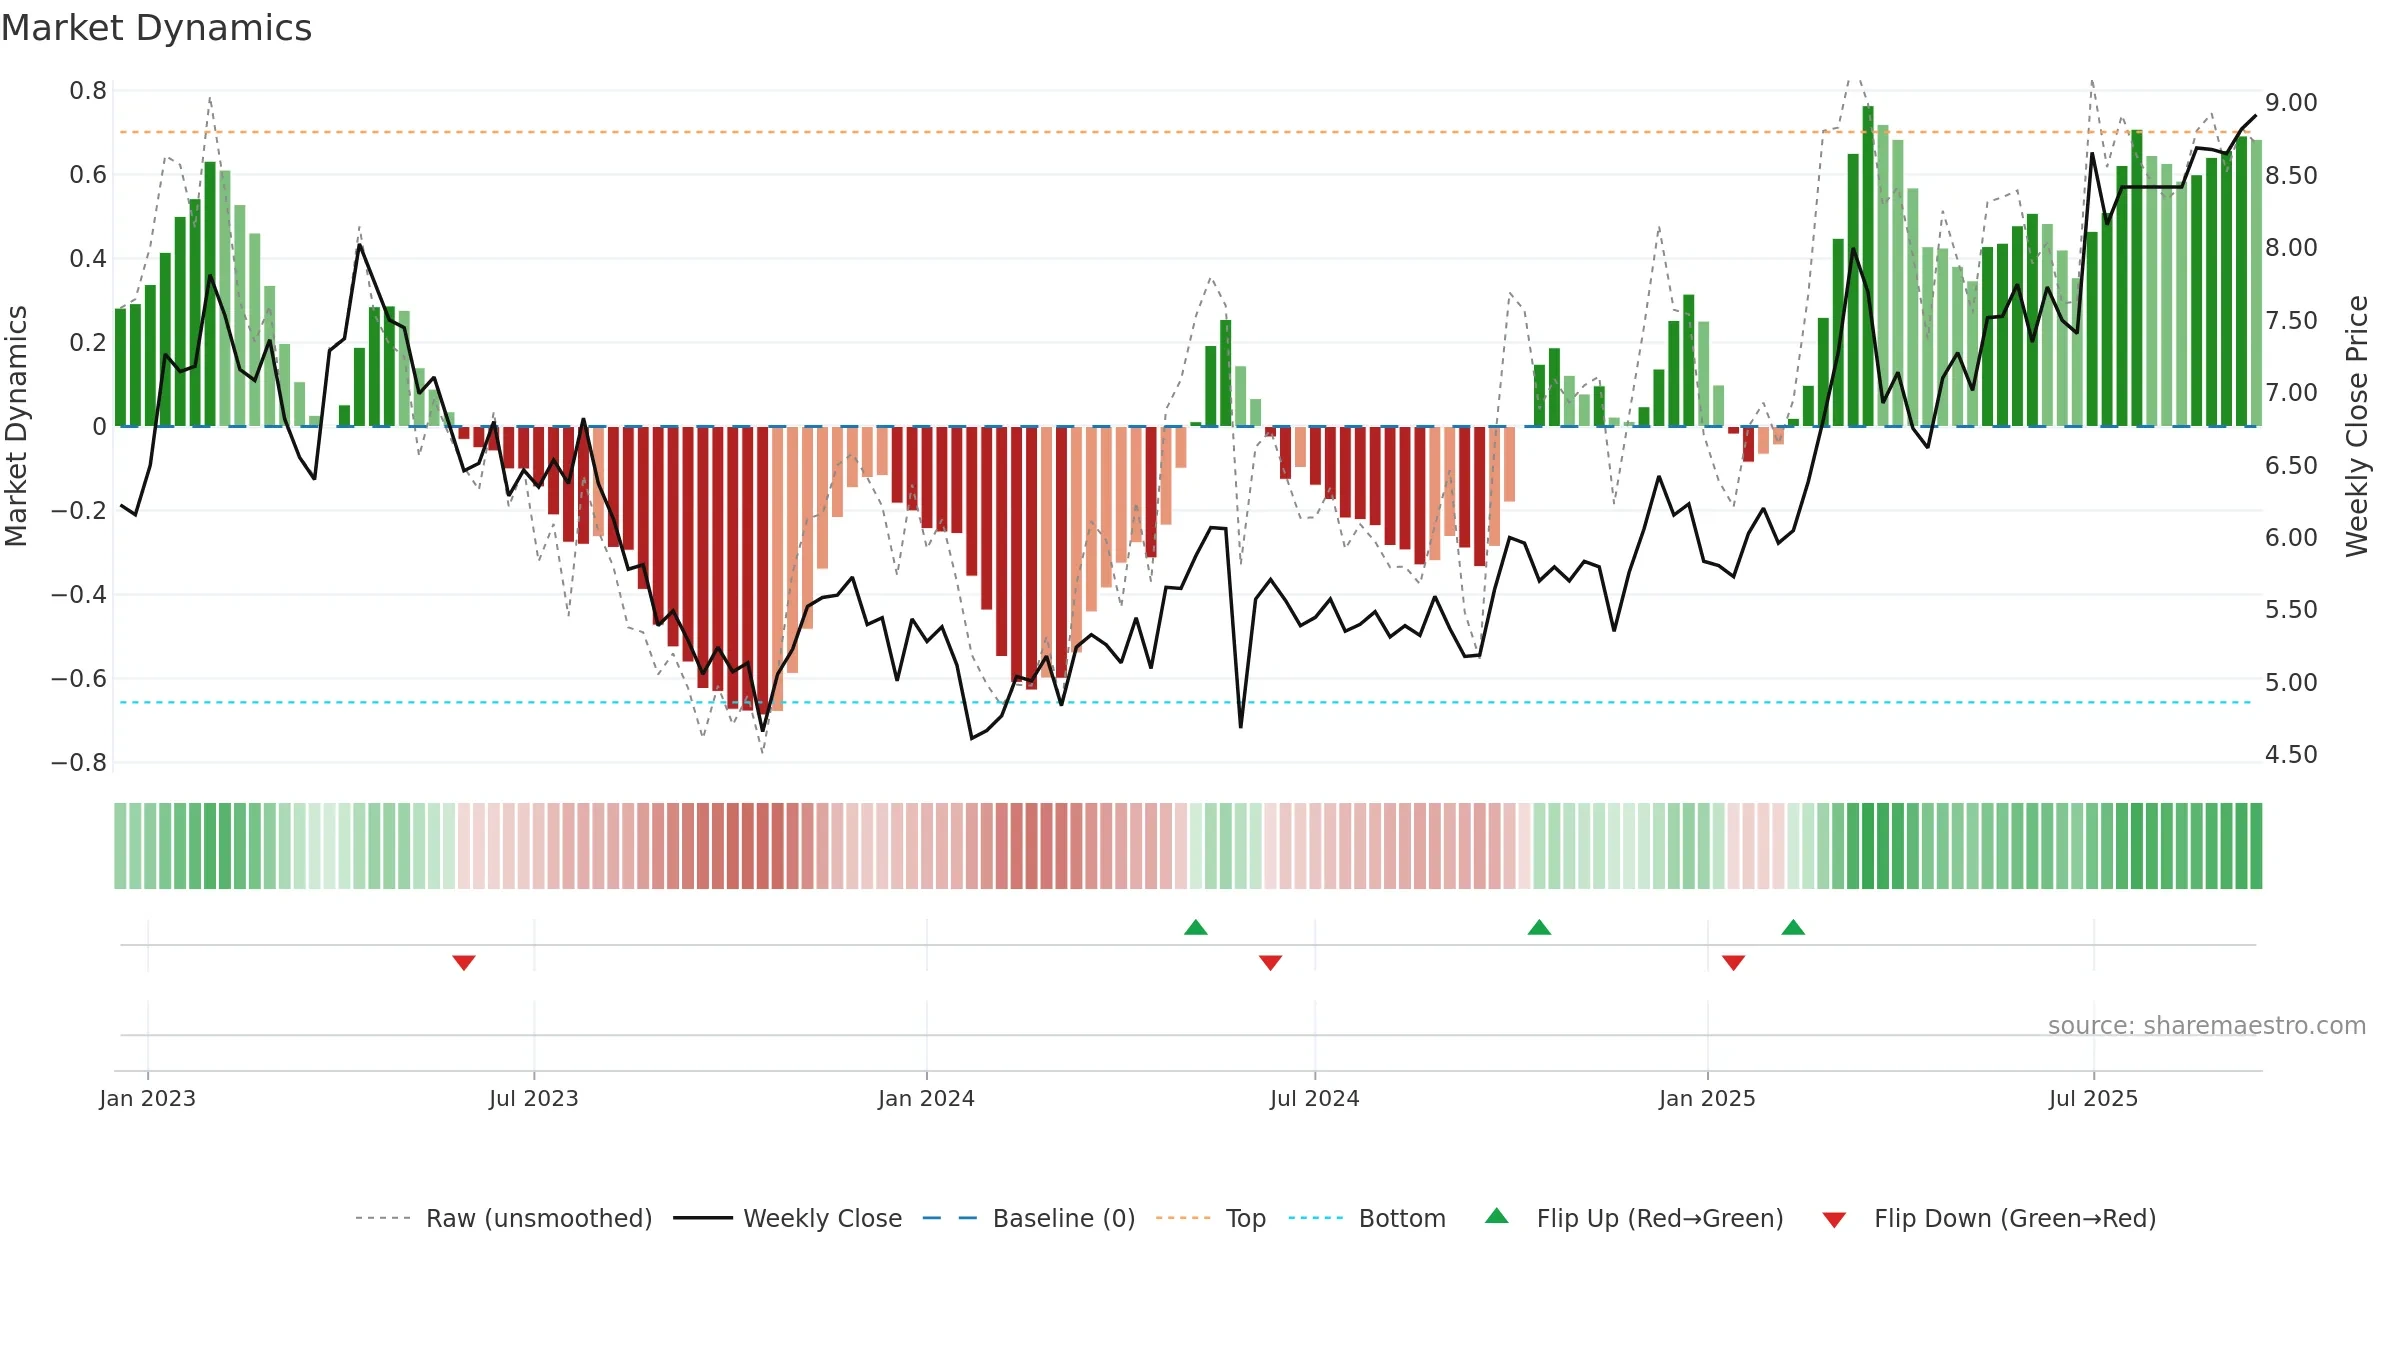Click the 0.8 left axis tick label
The width and height of the screenshot is (2400, 1350).
click(88, 91)
